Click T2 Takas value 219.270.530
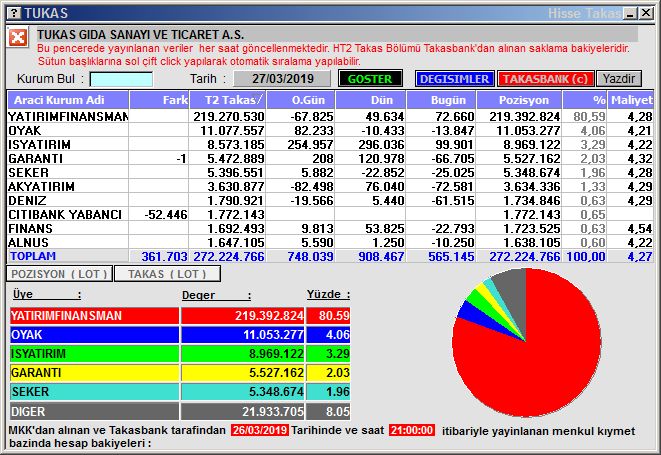The image size is (661, 455). (x=229, y=116)
